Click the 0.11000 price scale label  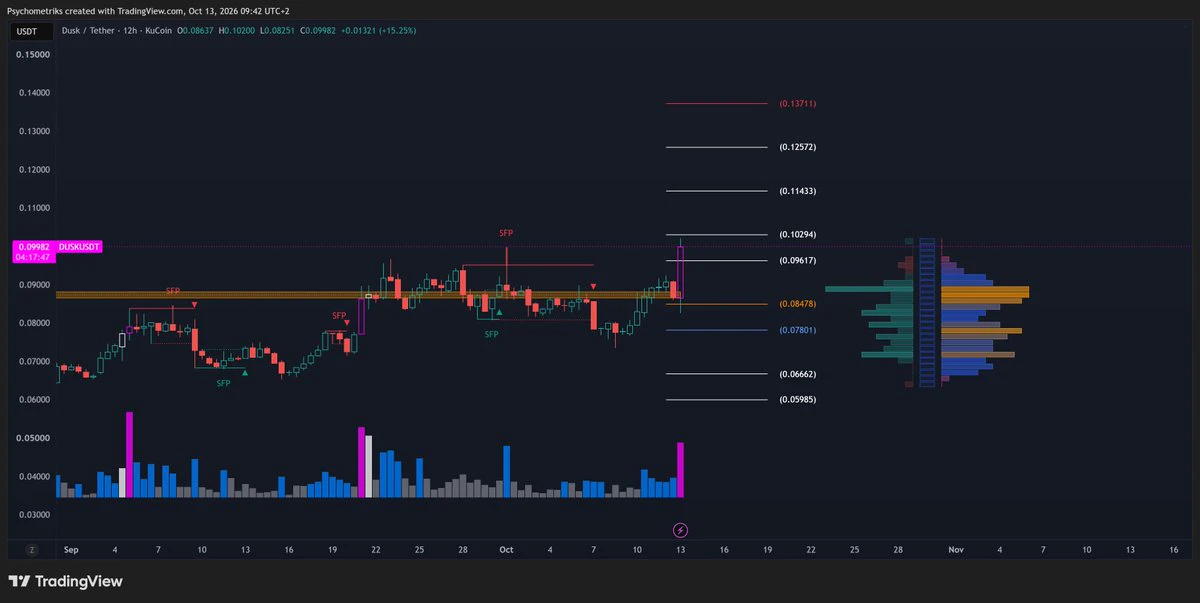pyautogui.click(x=34, y=208)
